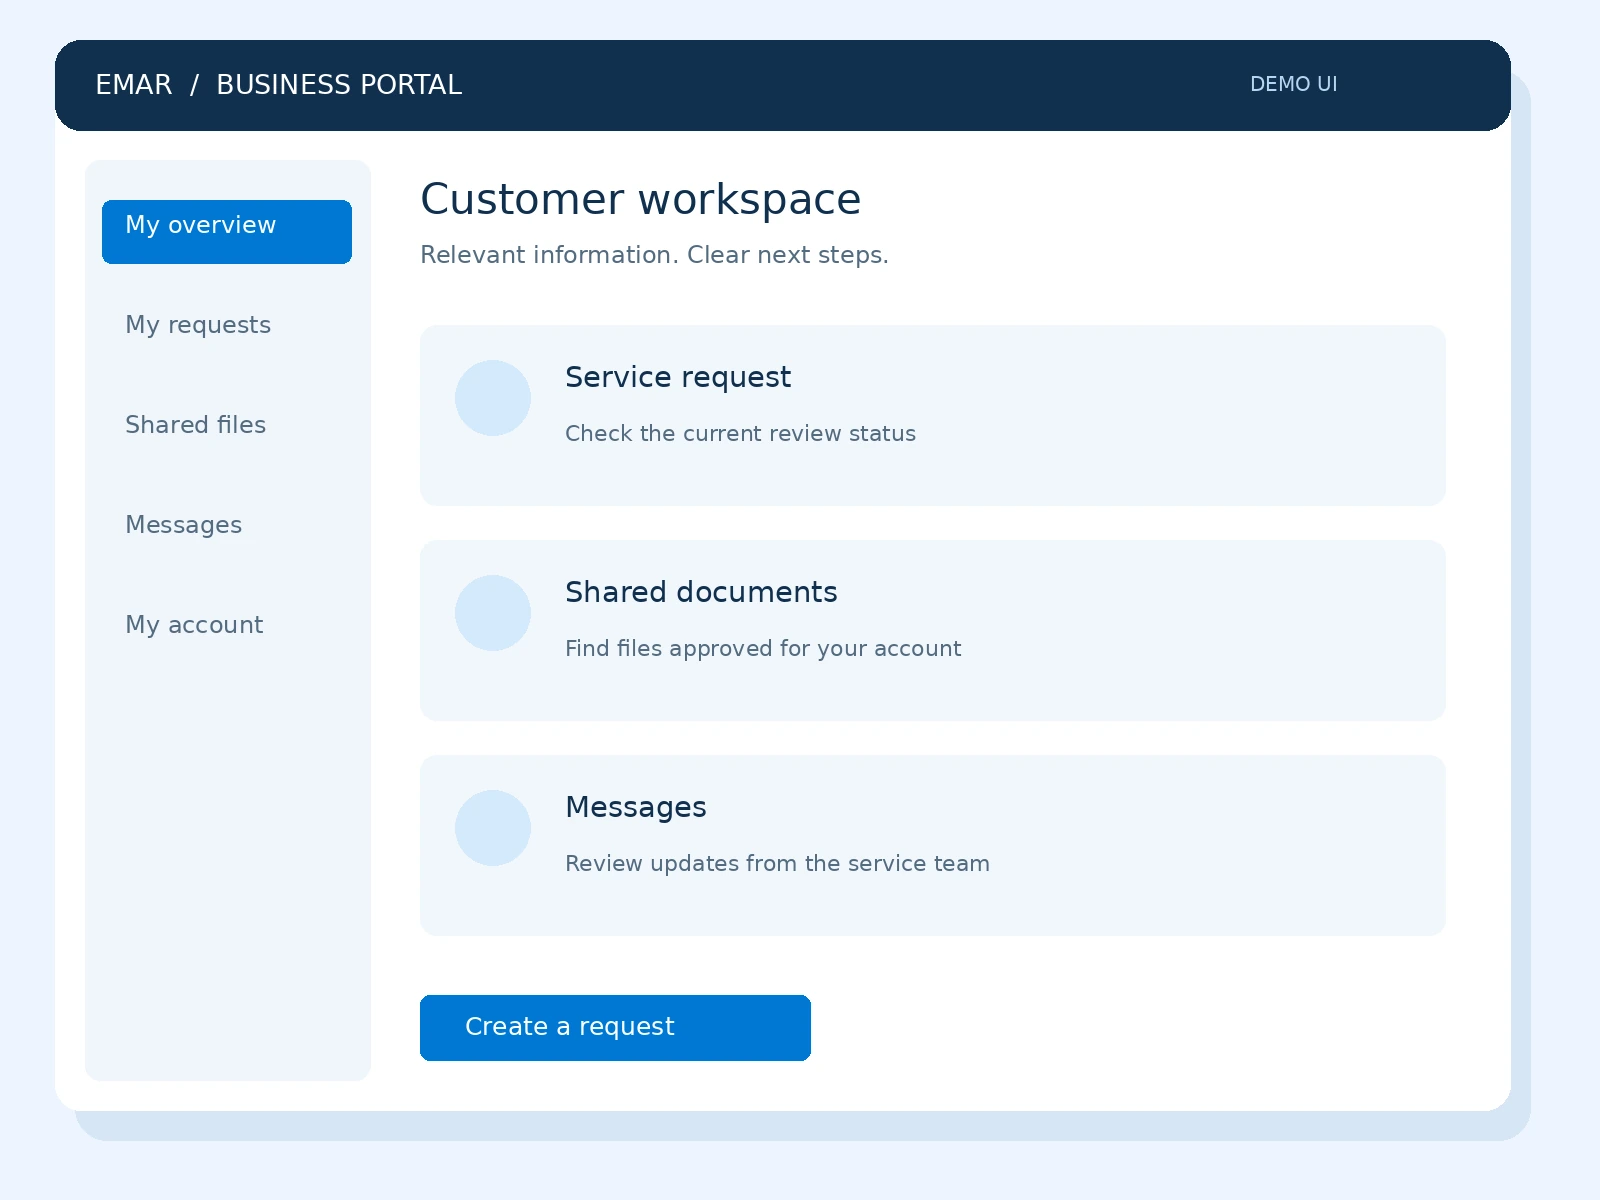Click the EMAR / BUSINESS PORTAL header title
The image size is (1600, 1200).
[x=278, y=85]
